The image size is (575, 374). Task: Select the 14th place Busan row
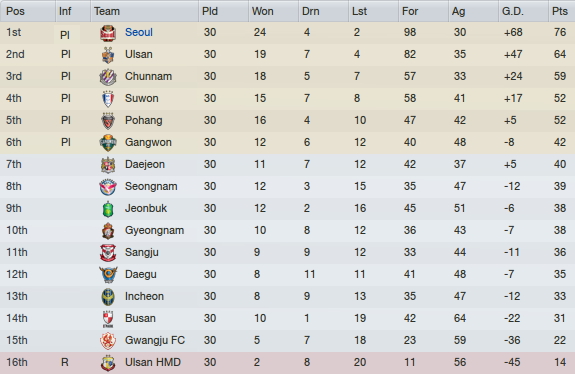point(288,319)
